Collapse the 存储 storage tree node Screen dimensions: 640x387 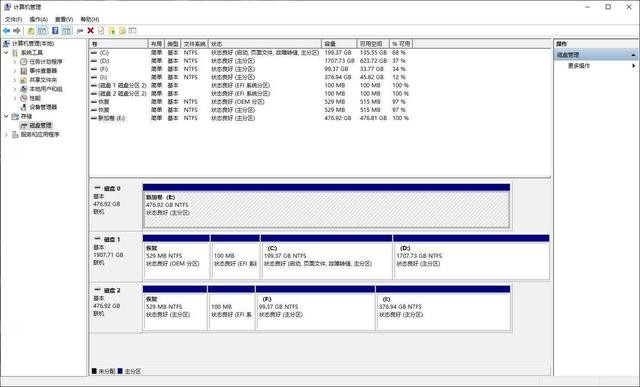(6, 116)
